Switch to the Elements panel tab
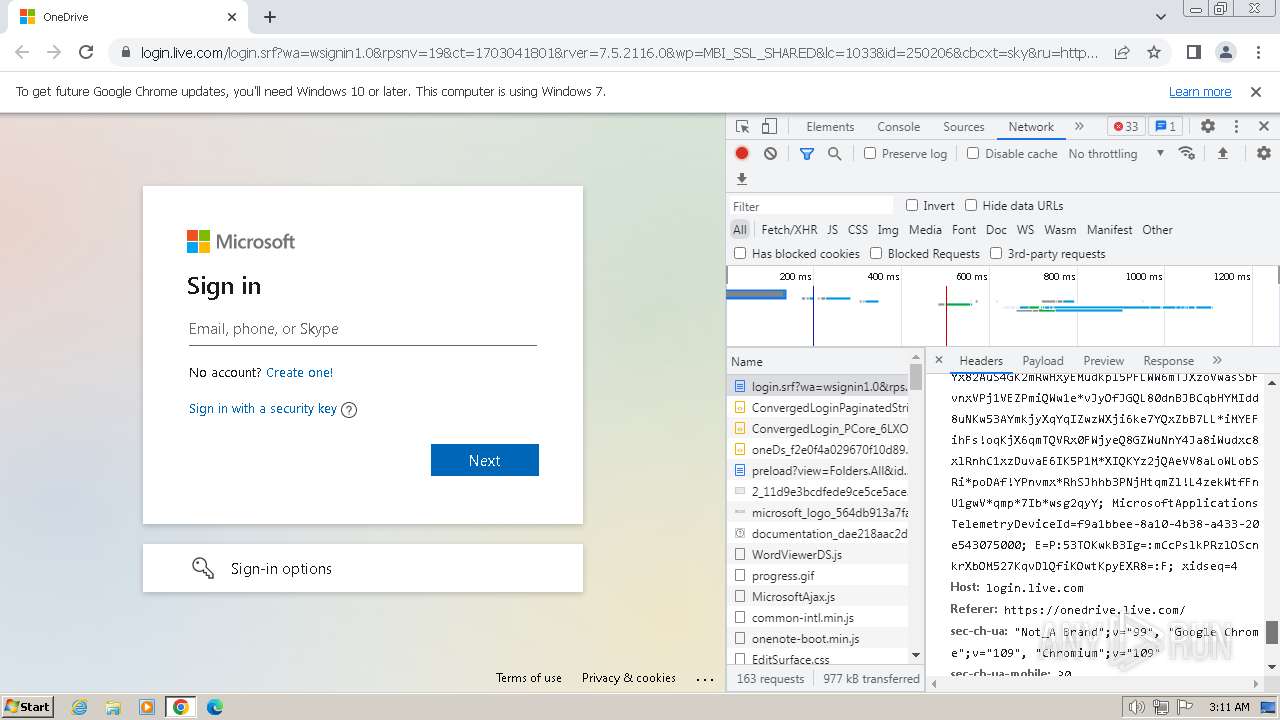 click(x=830, y=127)
